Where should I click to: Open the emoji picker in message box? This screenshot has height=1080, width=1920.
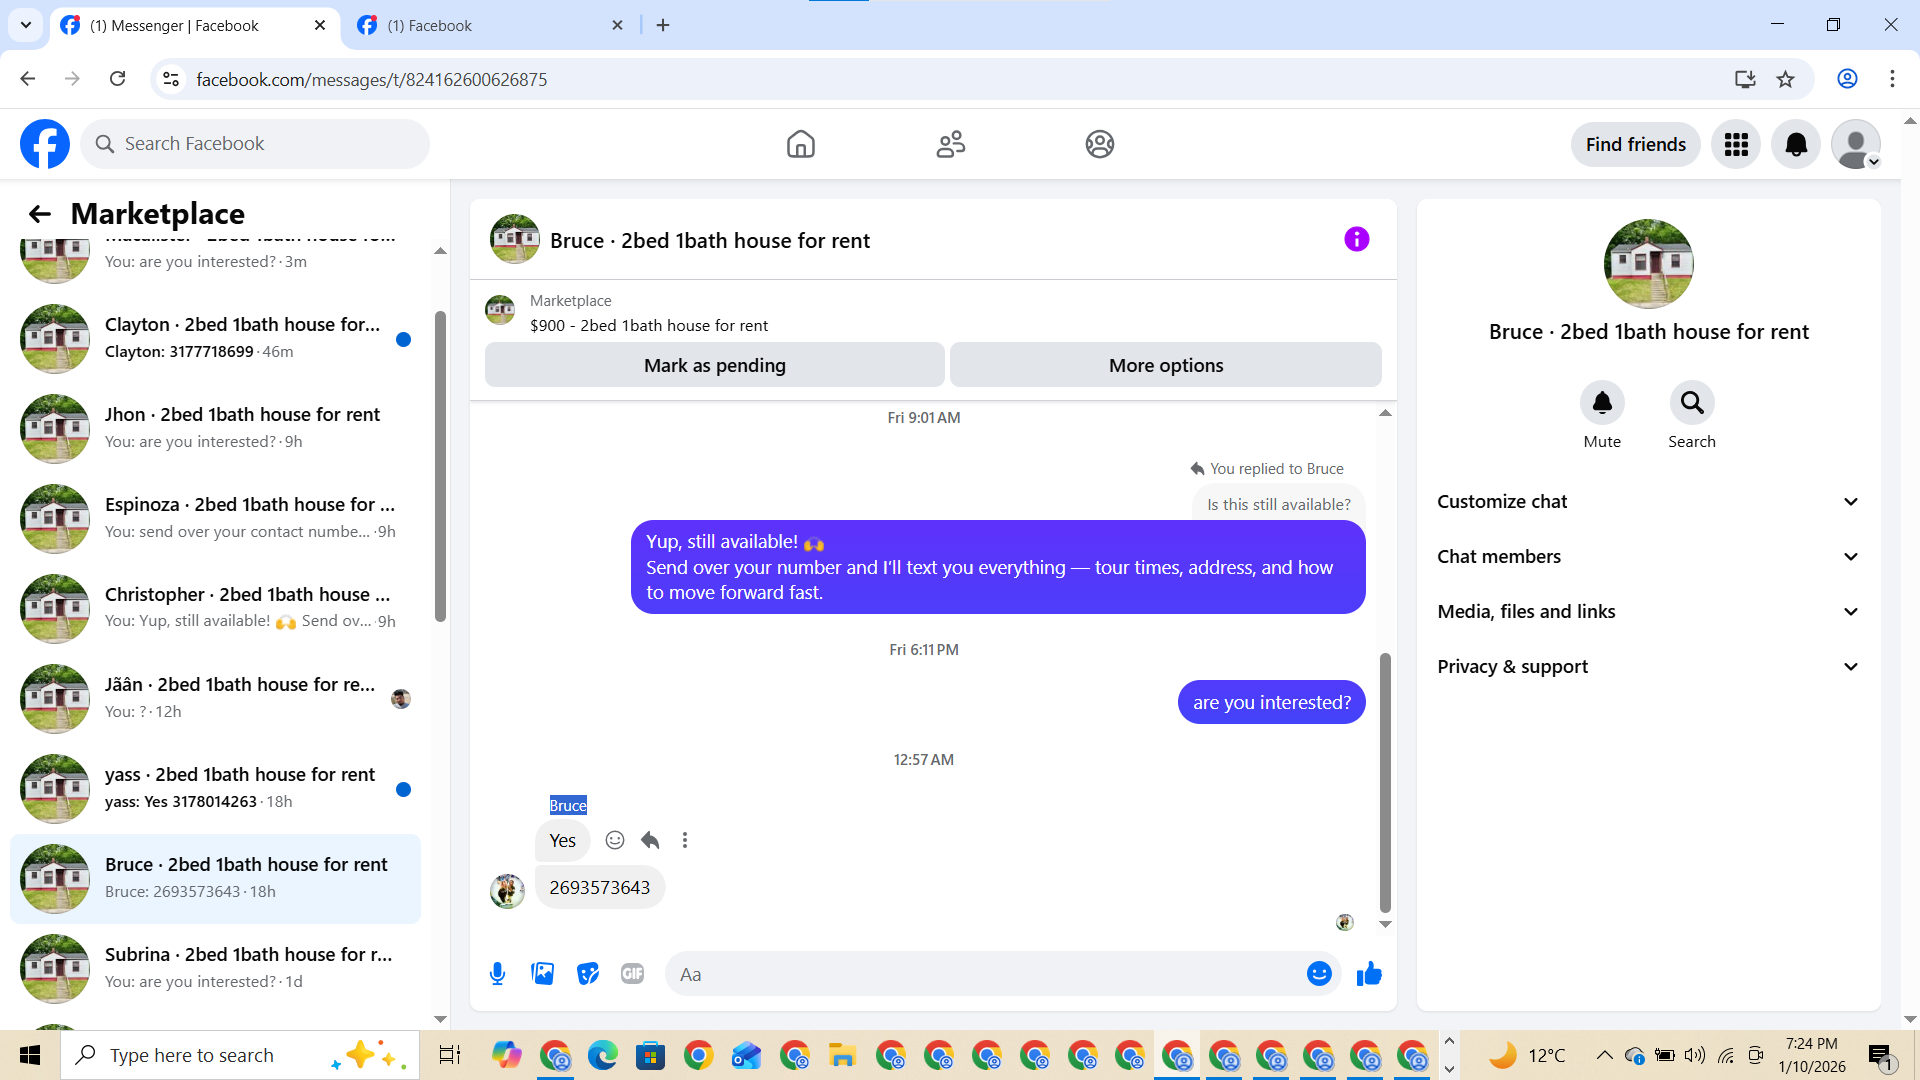[x=1319, y=974]
